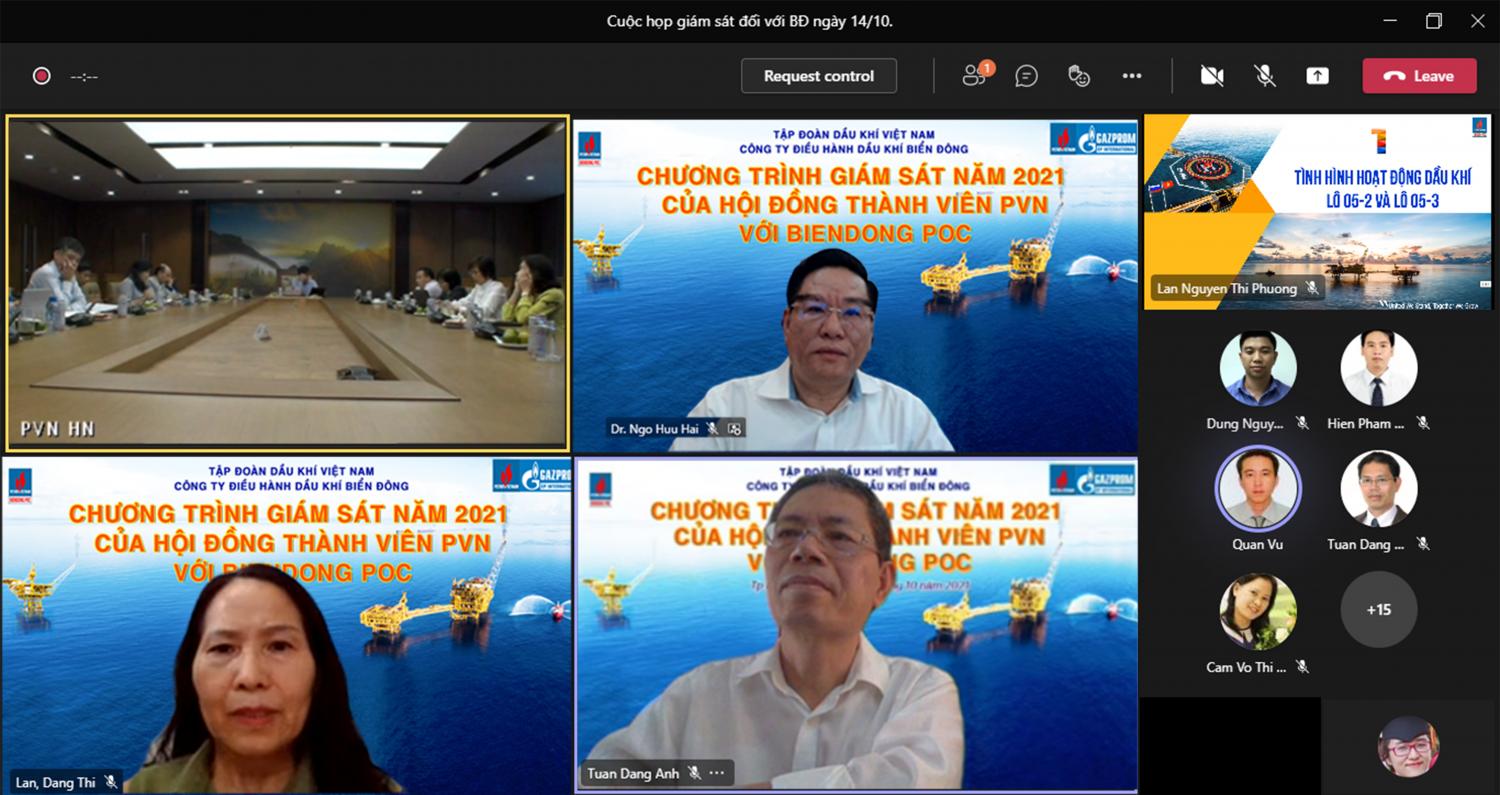Click muted mic icon beside Dung Nguy...

pos(1302,423)
